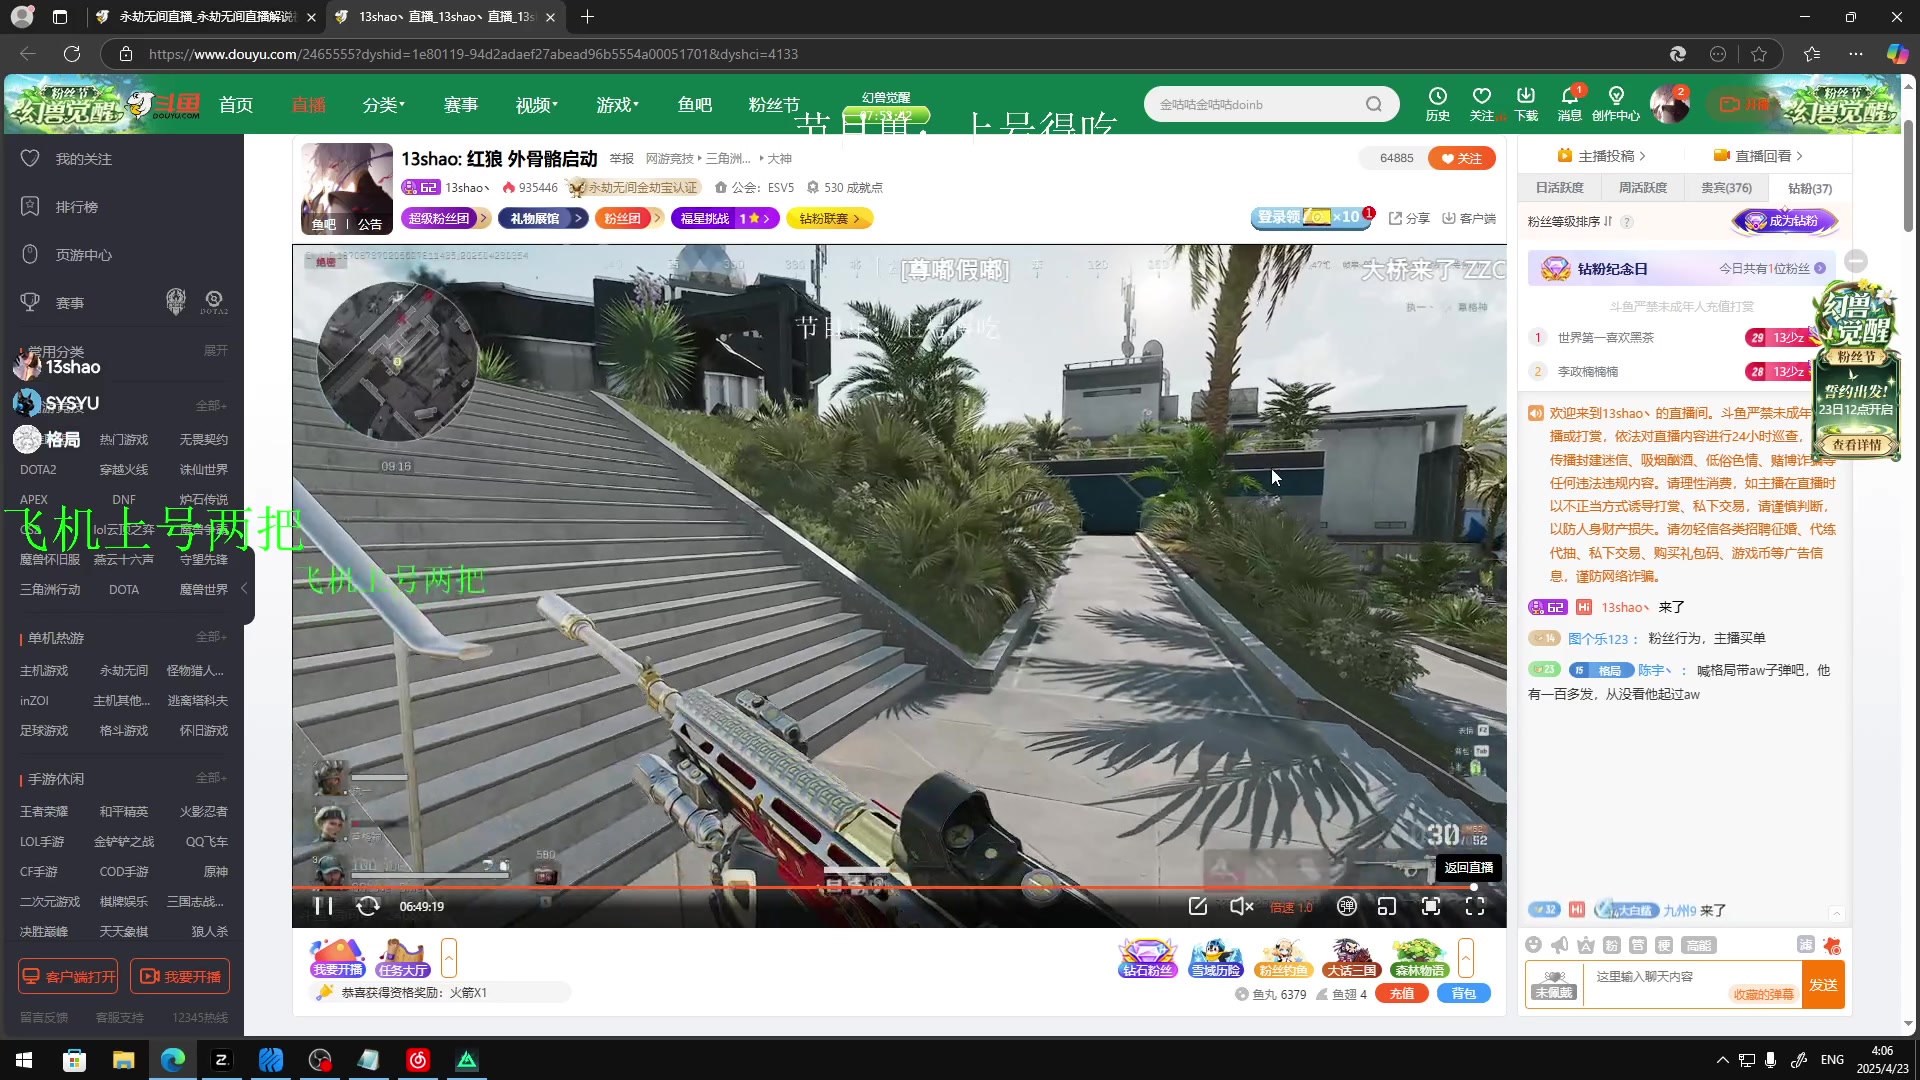Open 直播回看 link
The image size is (1920, 1080).
point(1758,156)
